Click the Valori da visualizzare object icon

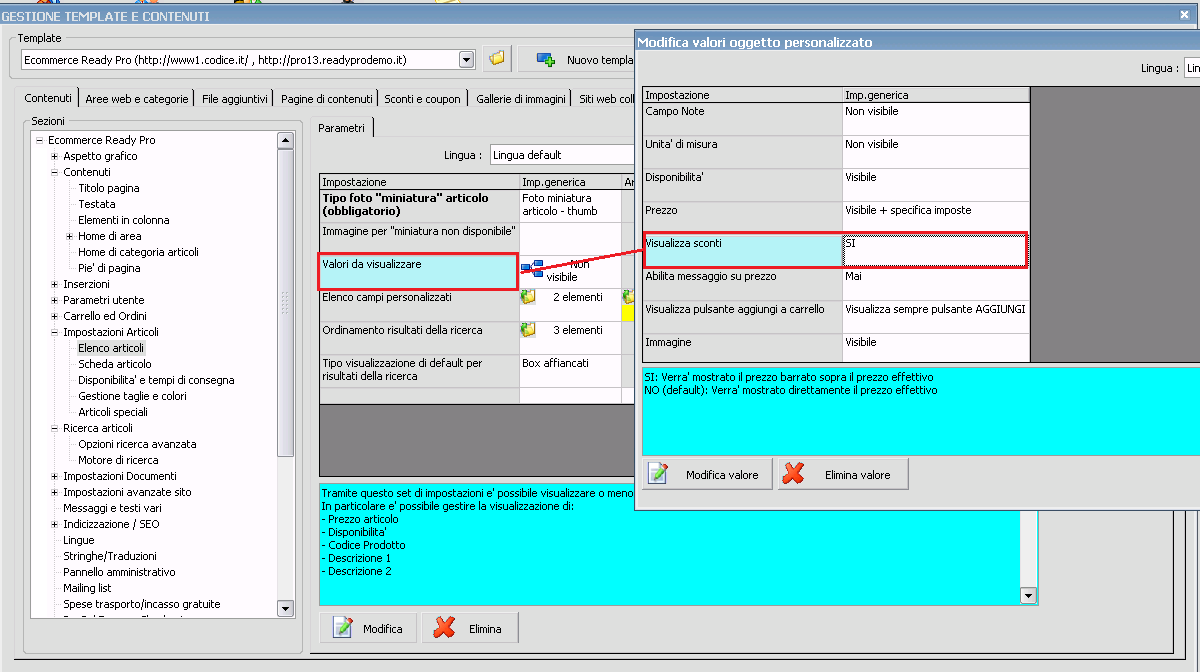pyautogui.click(x=532, y=268)
